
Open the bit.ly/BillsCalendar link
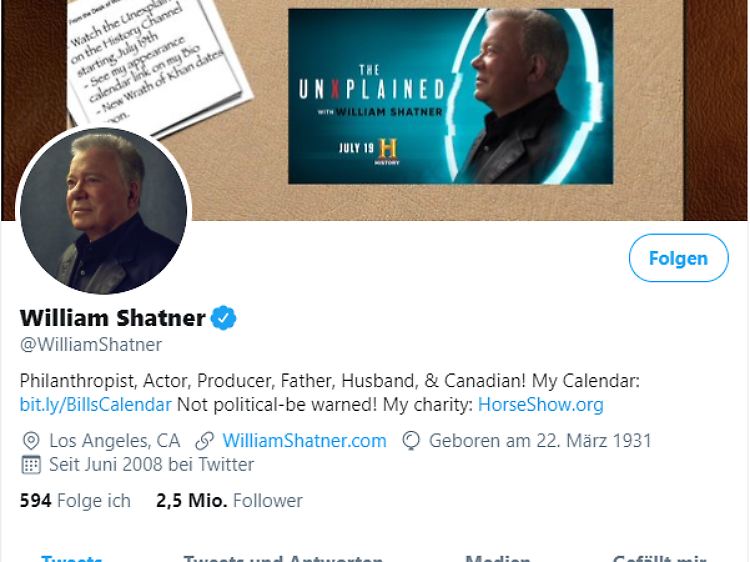95,405
